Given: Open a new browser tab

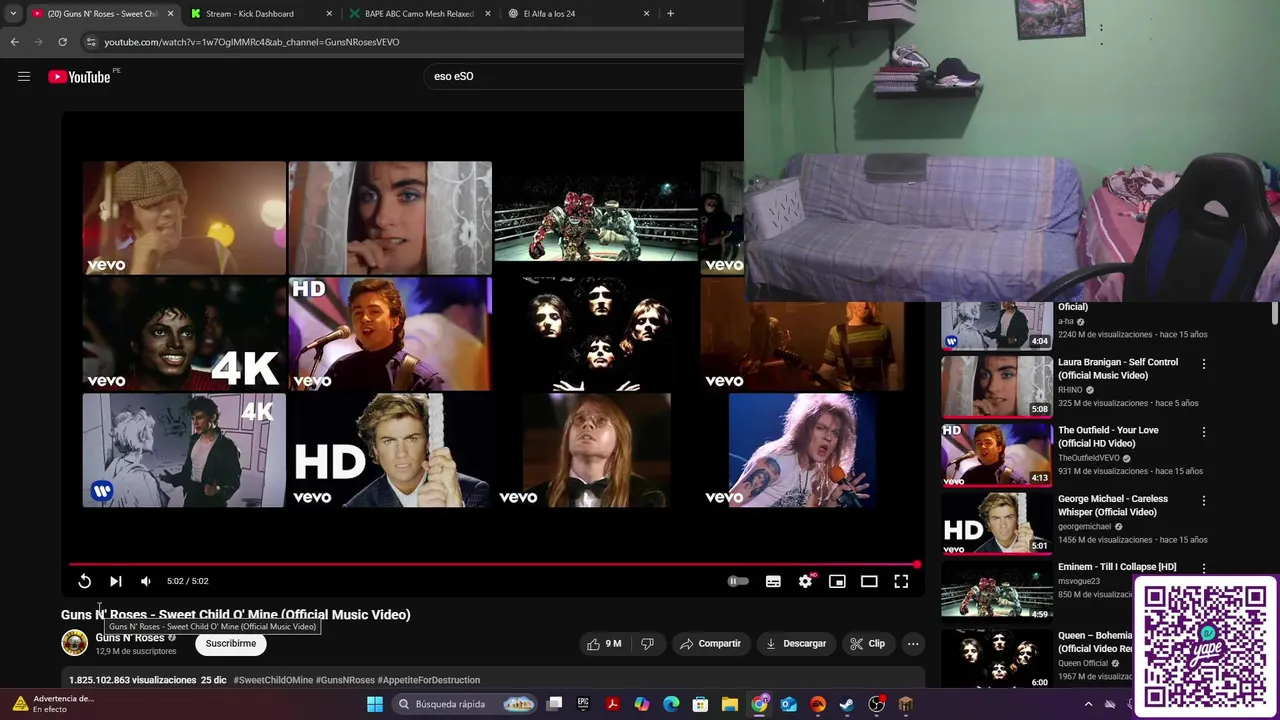Looking at the screenshot, I should coord(670,14).
